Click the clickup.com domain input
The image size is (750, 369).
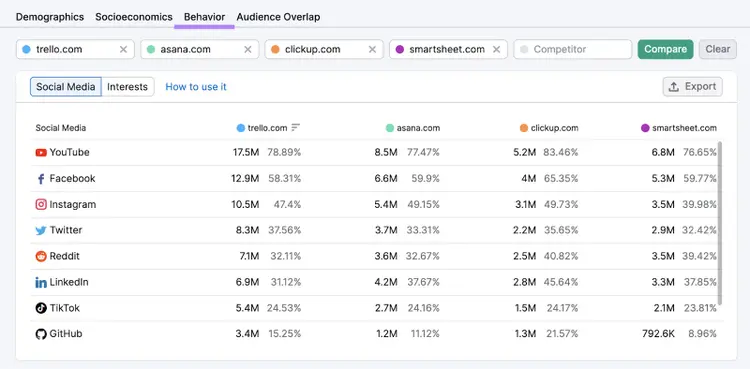324,49
